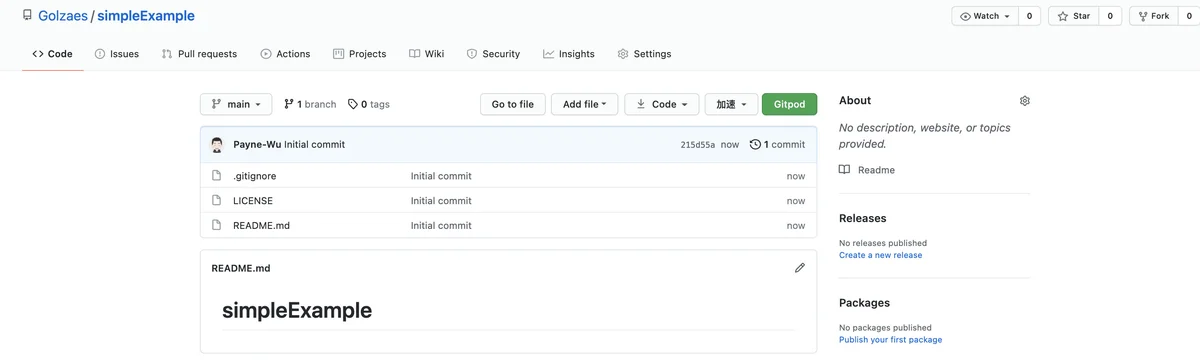1200x363 pixels.
Task: Follow the Create a new release link
Action: coord(880,255)
